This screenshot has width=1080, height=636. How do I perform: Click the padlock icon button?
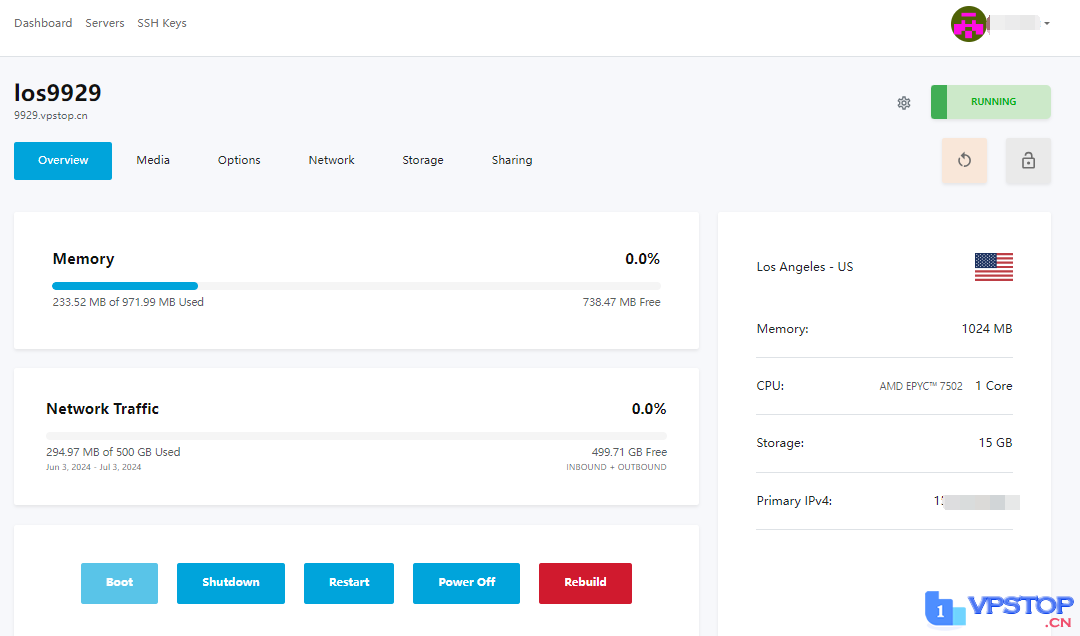coord(1028,160)
